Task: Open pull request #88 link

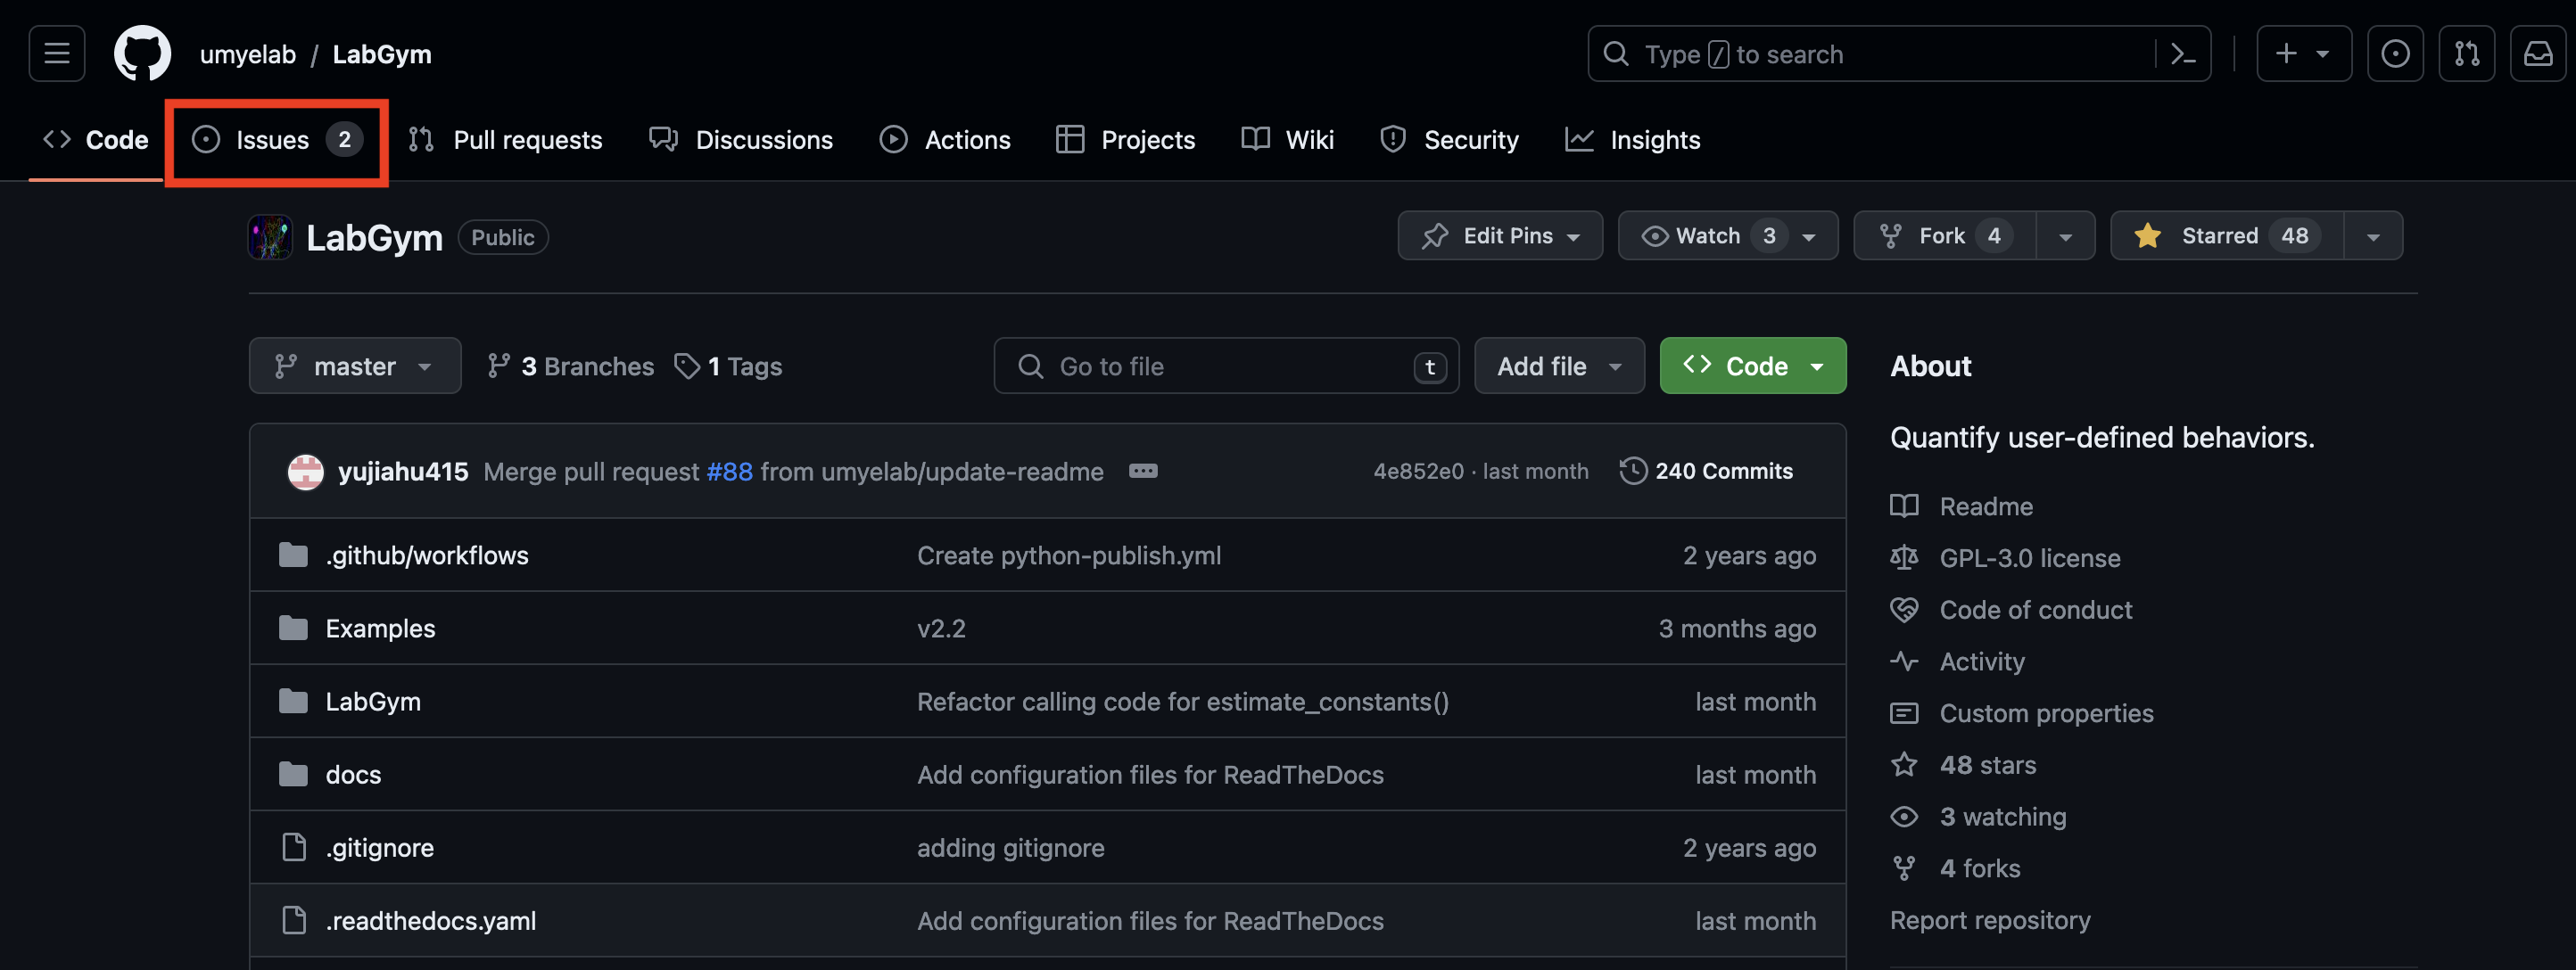Action: coord(729,471)
